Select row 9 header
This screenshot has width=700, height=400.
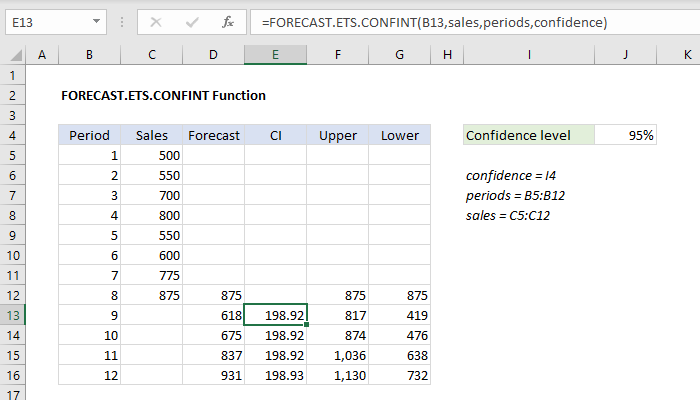[12, 235]
